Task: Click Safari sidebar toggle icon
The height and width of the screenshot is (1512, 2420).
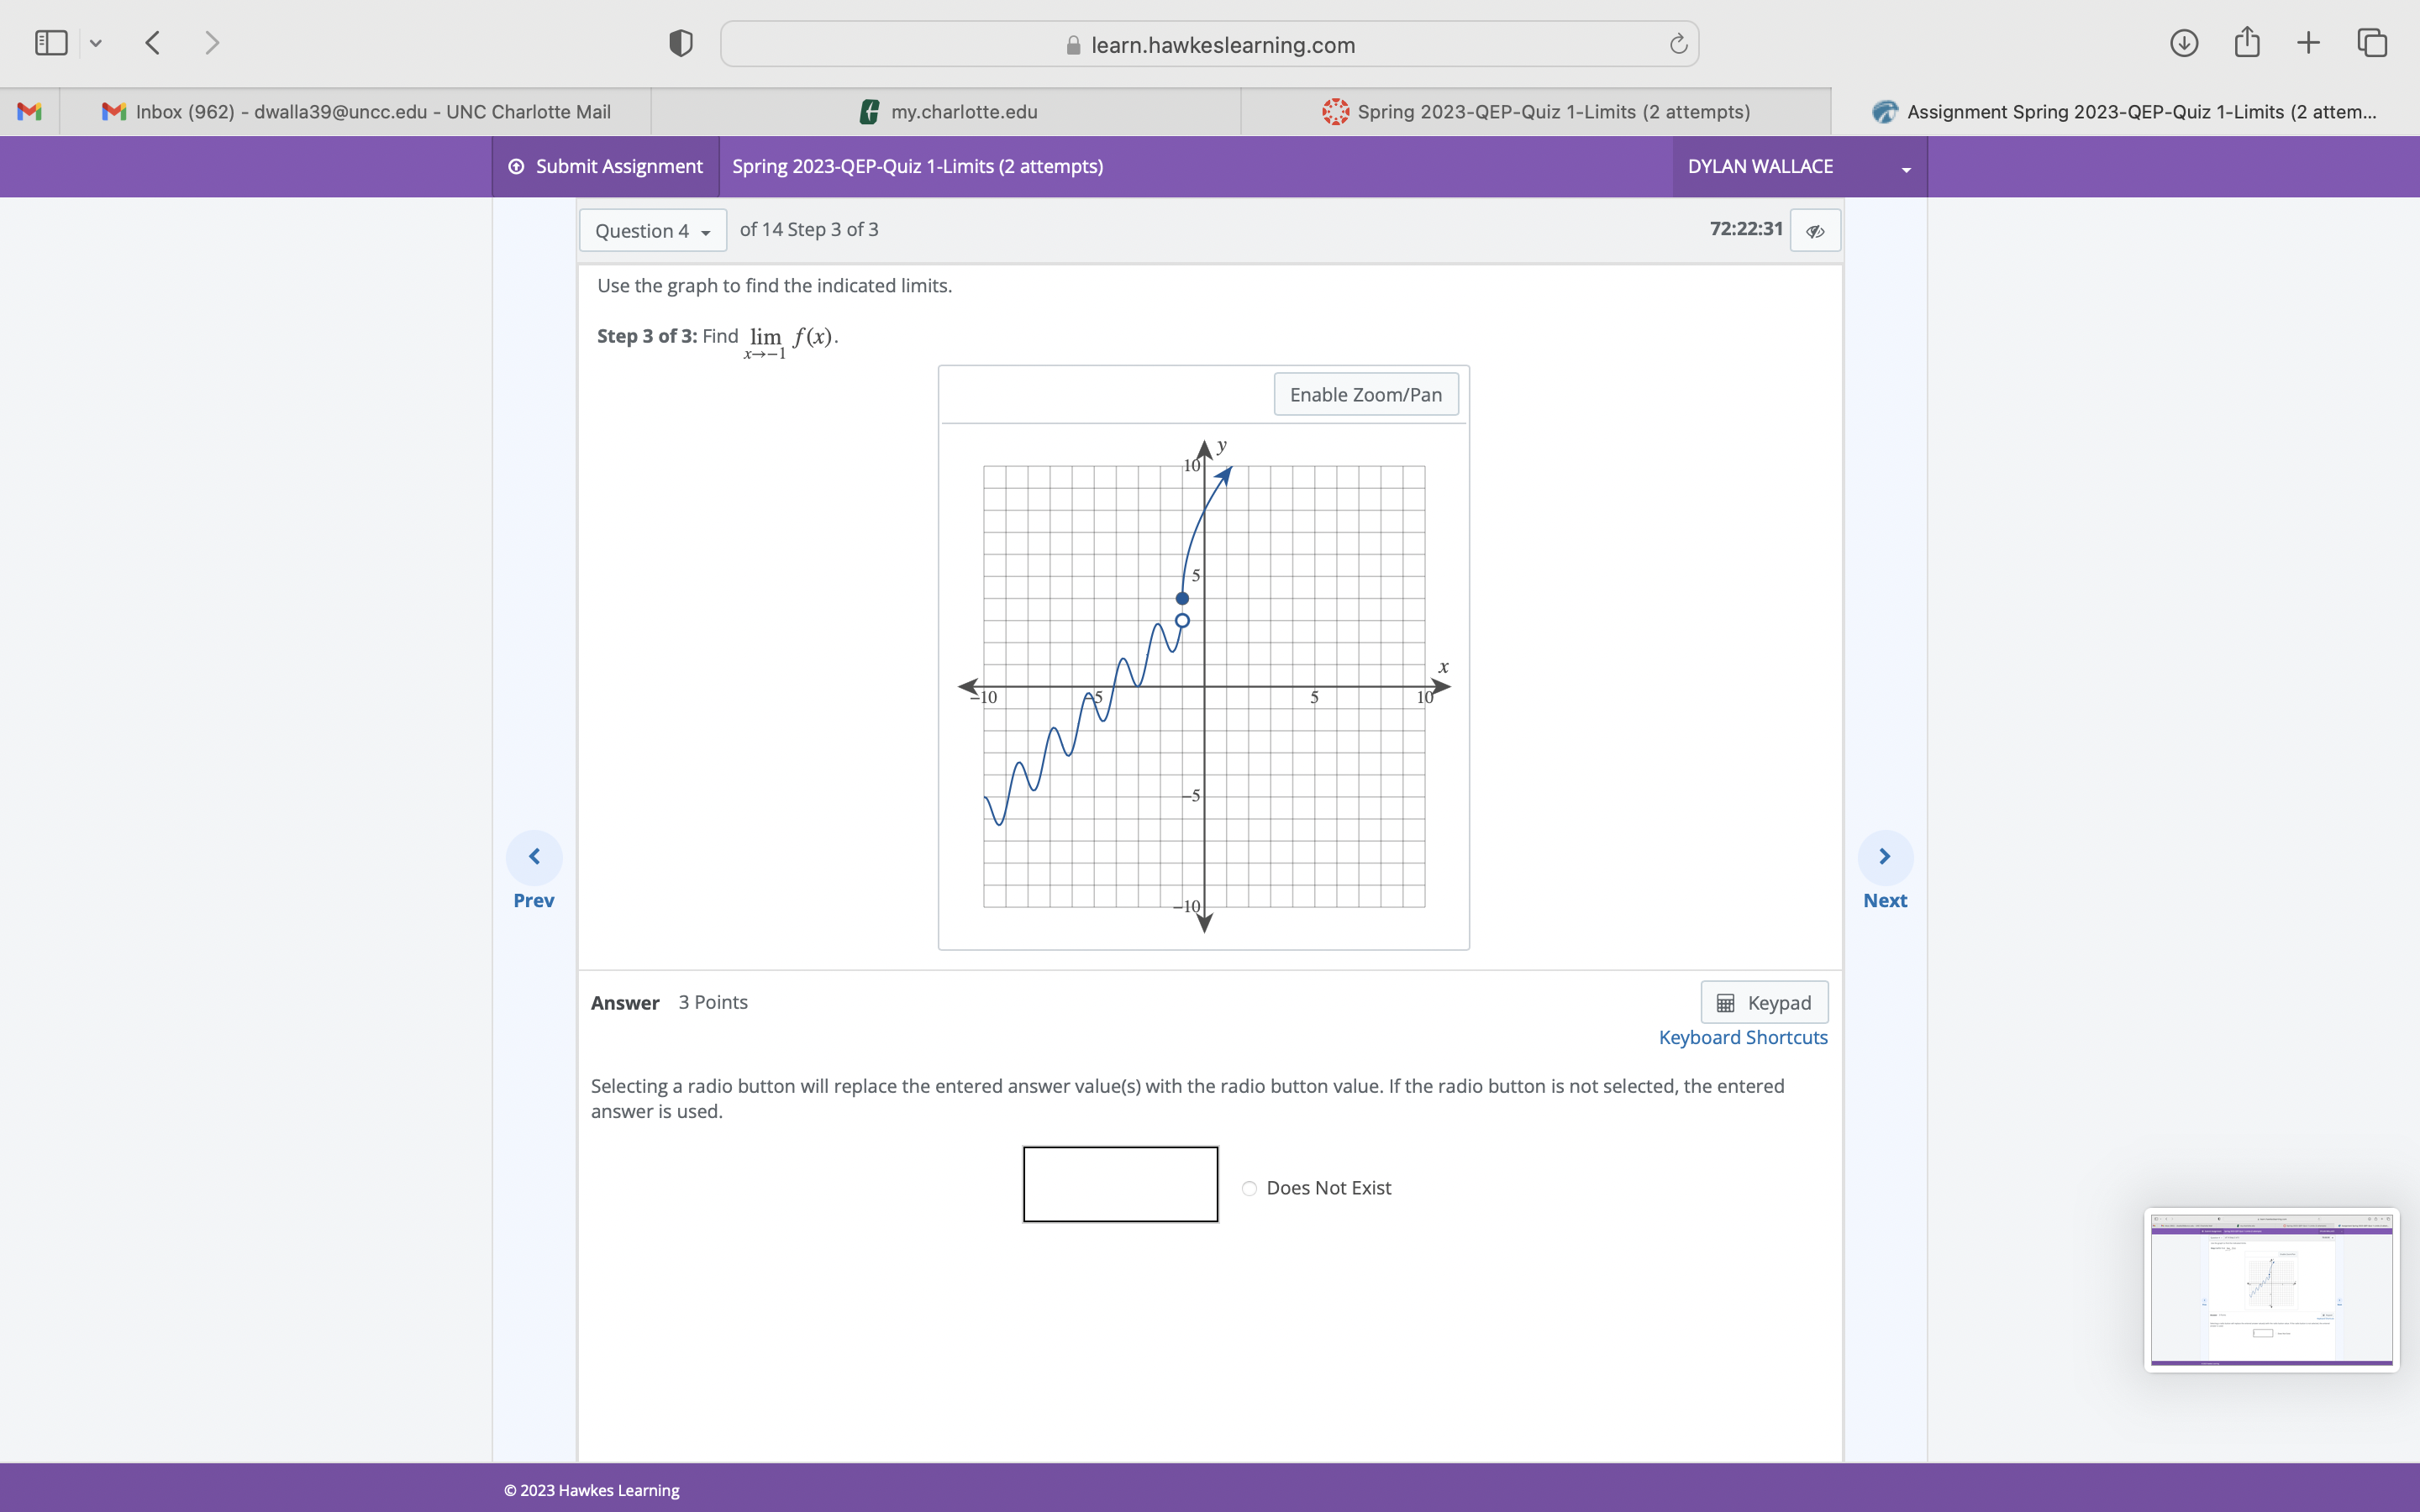Action: [51, 43]
